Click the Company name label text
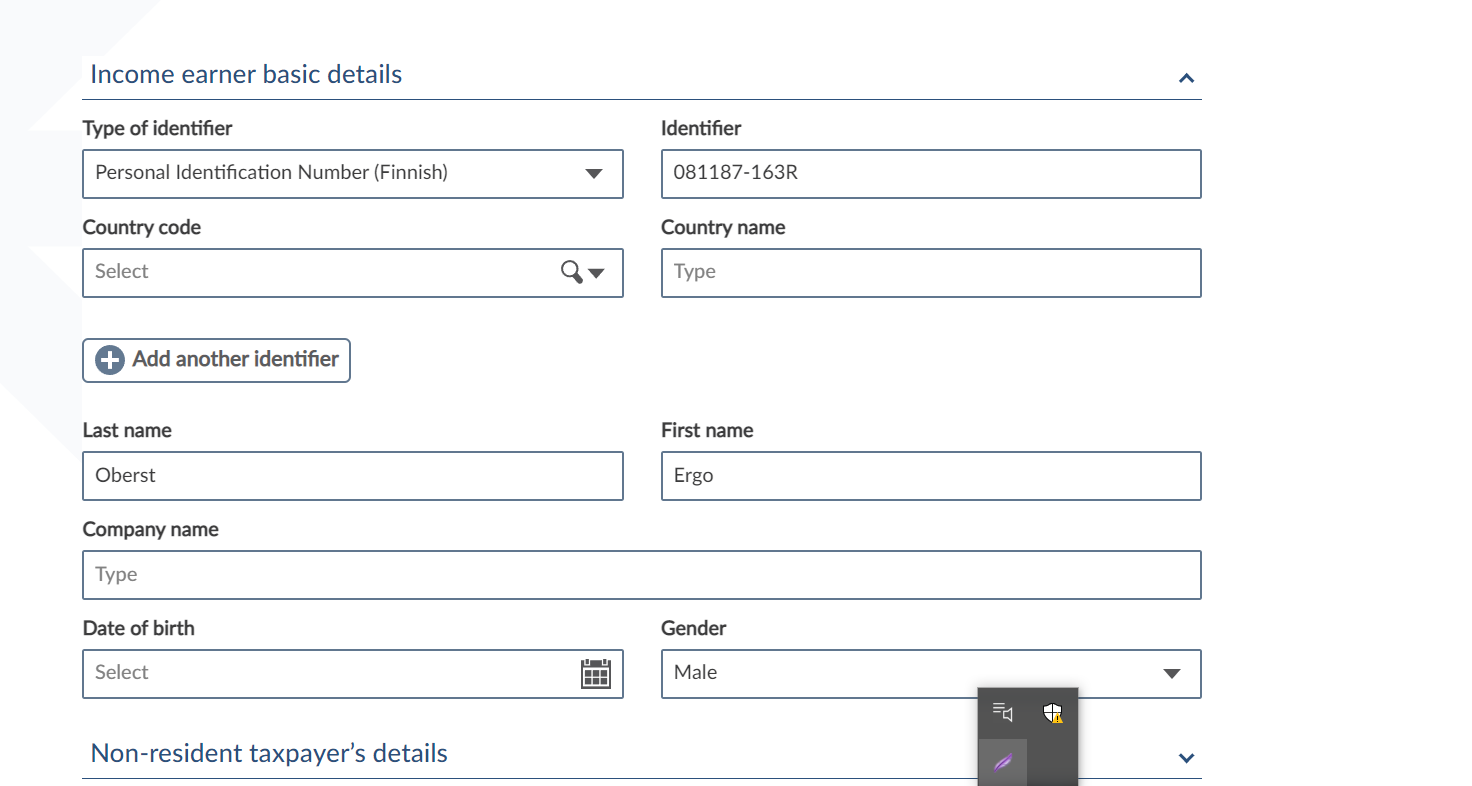Viewport: 1472px width, 786px height. (x=150, y=530)
